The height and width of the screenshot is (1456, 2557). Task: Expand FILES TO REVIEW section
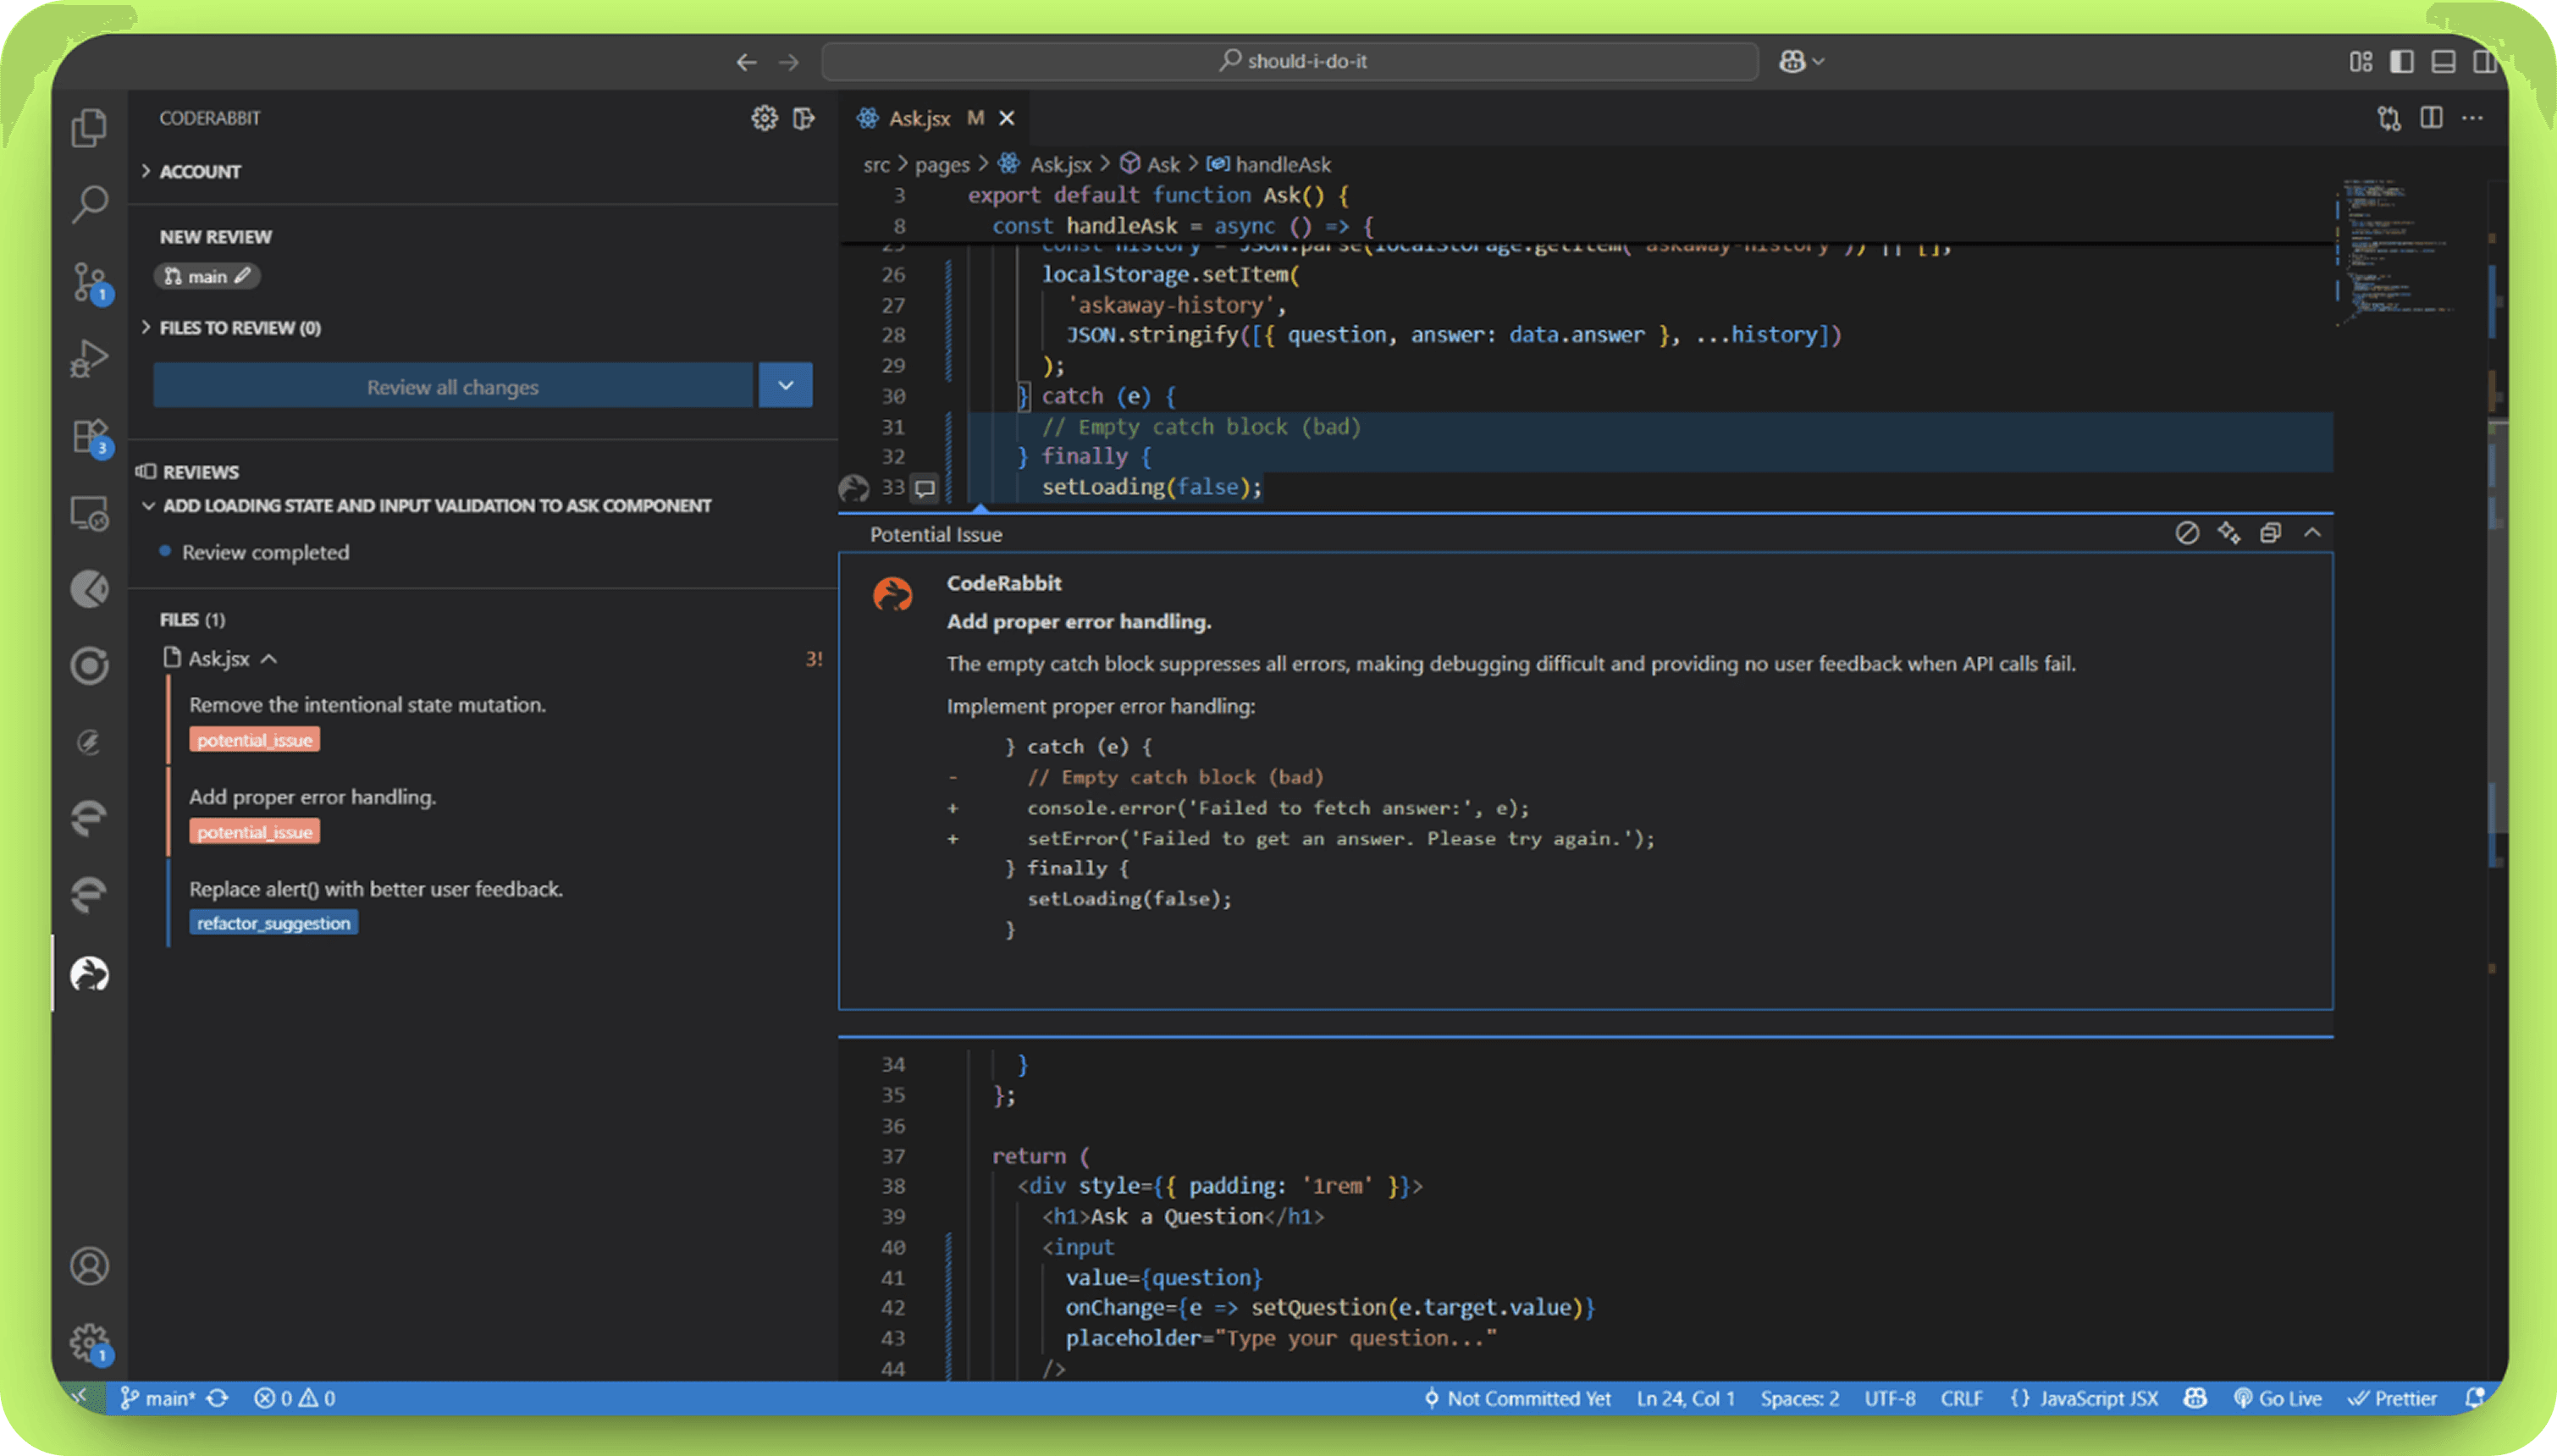pos(239,327)
